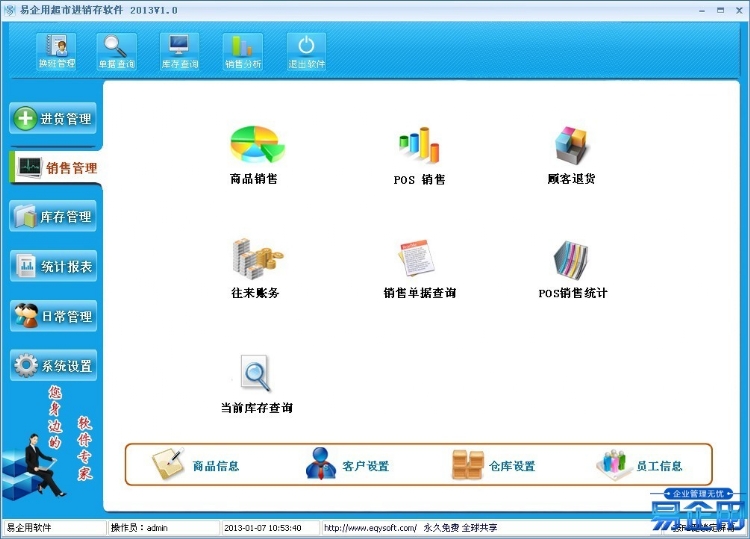Click the 员工信息 link text
Screen dimensions: 750x539
[659, 466]
